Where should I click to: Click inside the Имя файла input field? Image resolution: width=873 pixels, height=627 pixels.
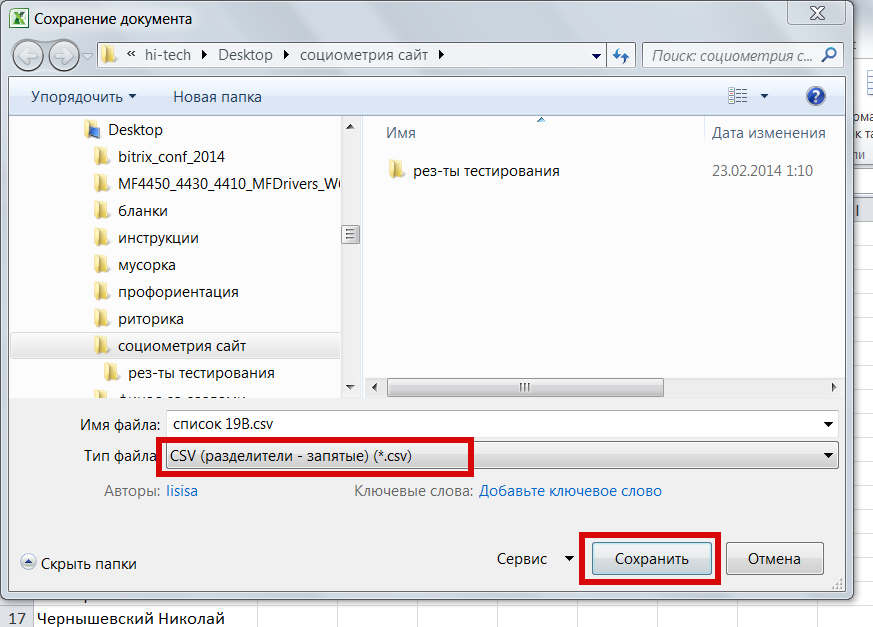click(x=400, y=423)
